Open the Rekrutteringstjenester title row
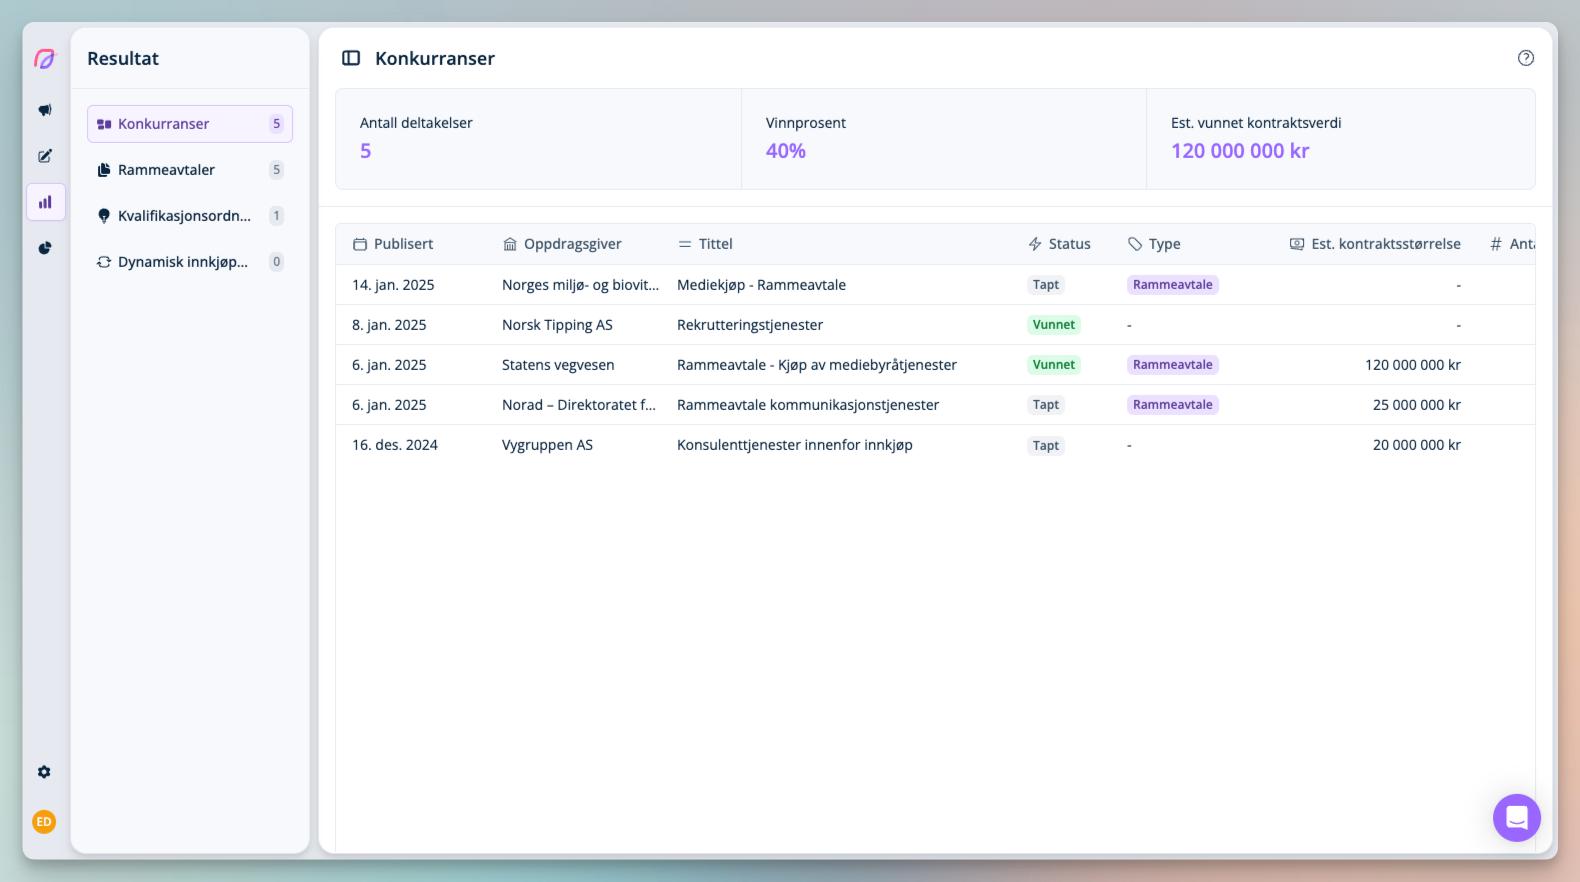Image resolution: width=1580 pixels, height=882 pixels. pos(750,325)
